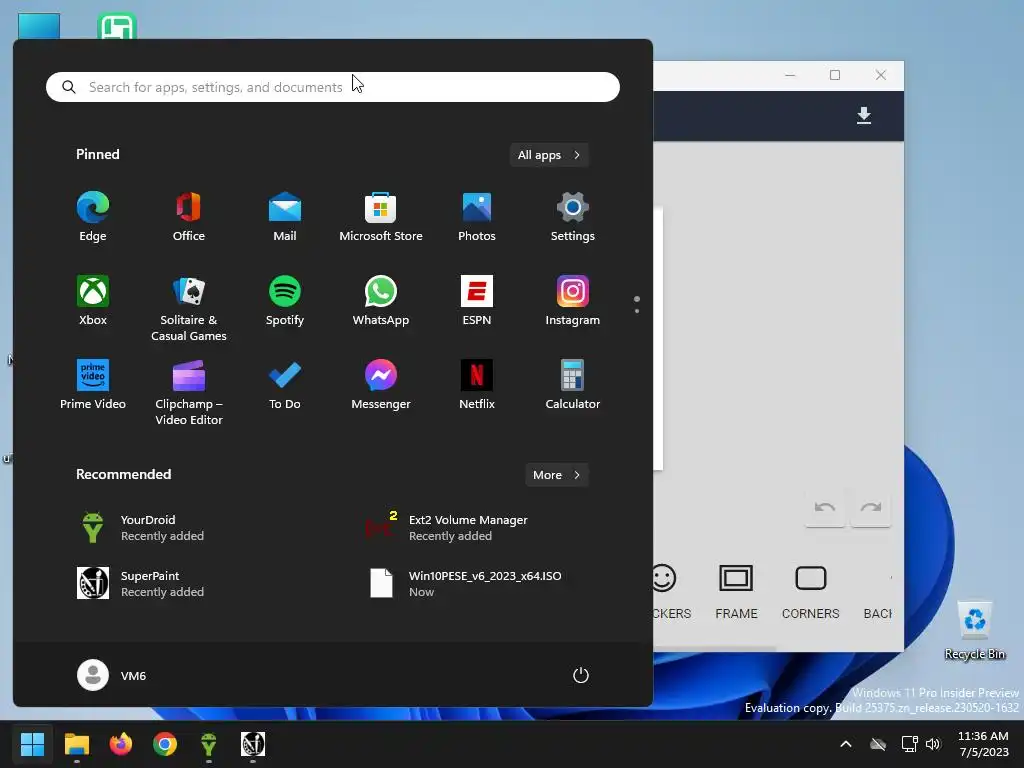Launch the ESPN app
This screenshot has width=1024, height=768.
point(477,301)
